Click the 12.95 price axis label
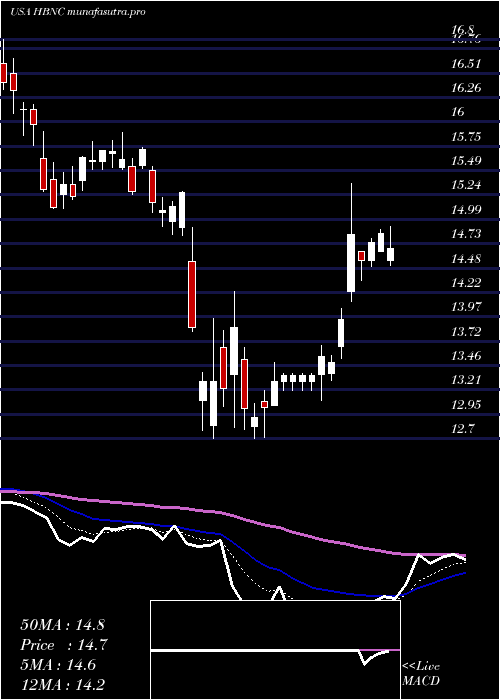This screenshot has width=500, height=700. pos(466,405)
